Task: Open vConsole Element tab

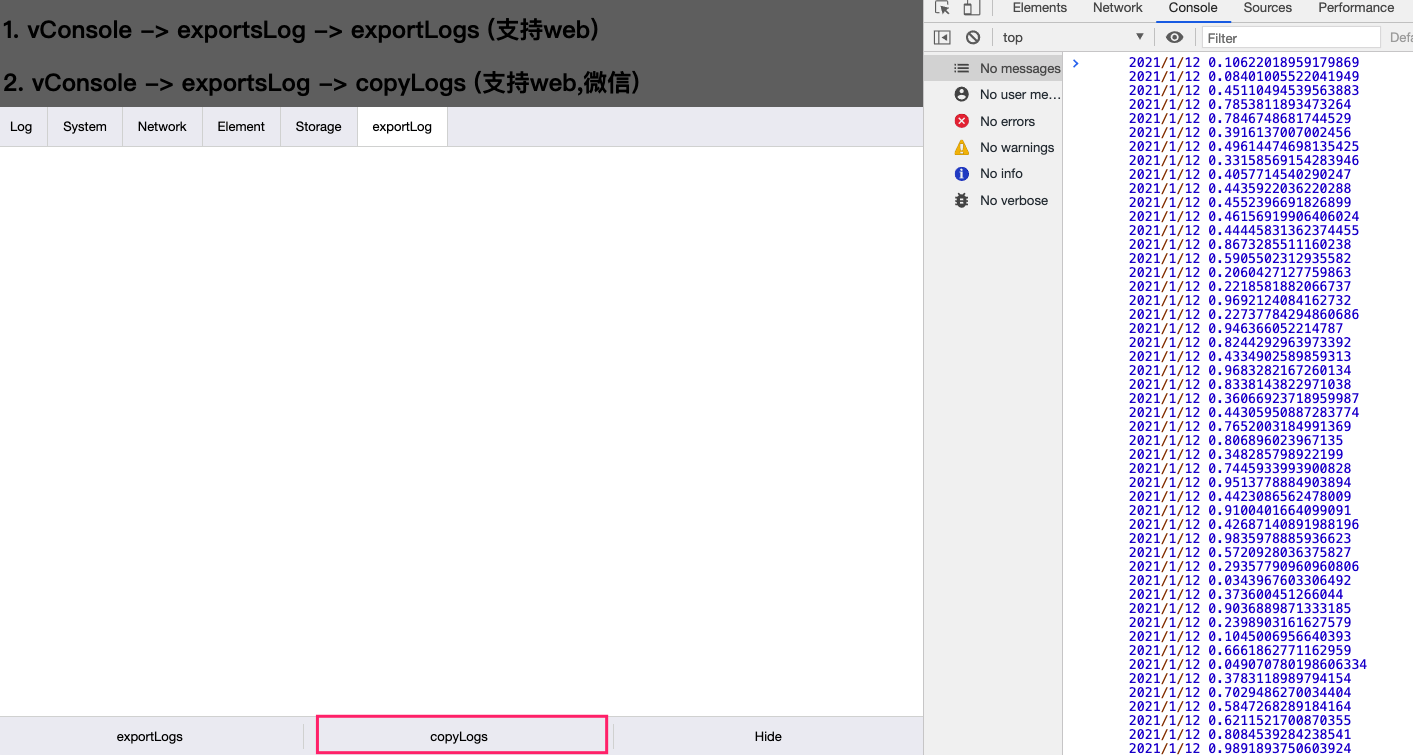Action: coord(241,127)
